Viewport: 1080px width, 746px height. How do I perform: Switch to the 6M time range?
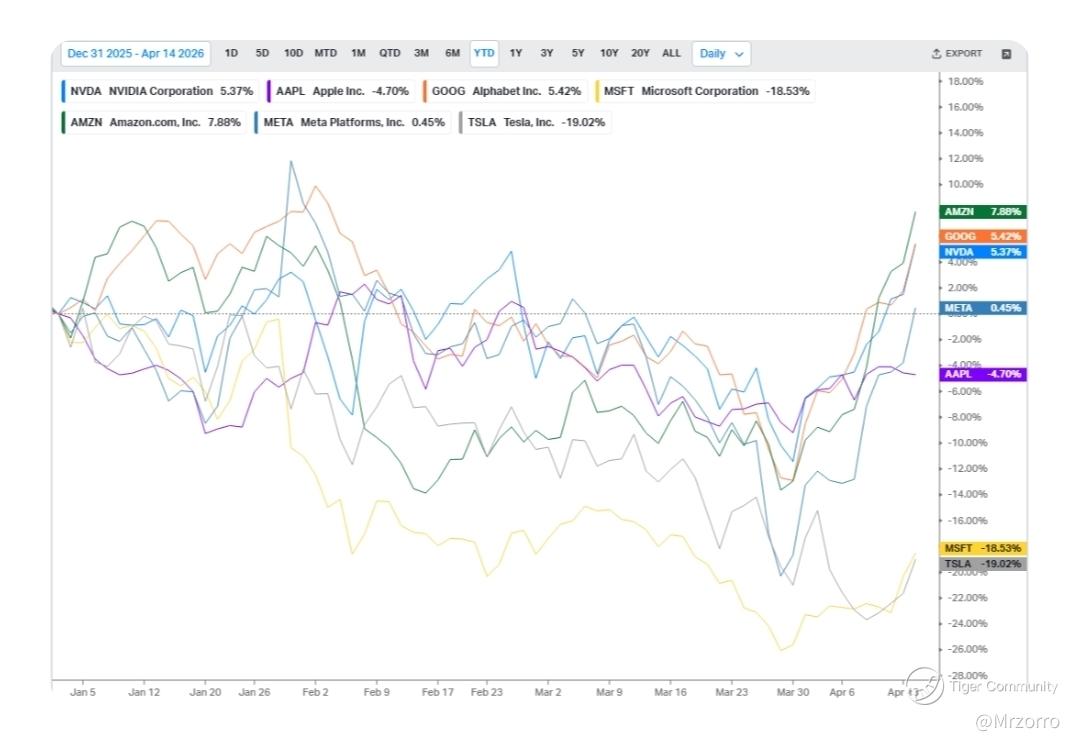click(452, 53)
